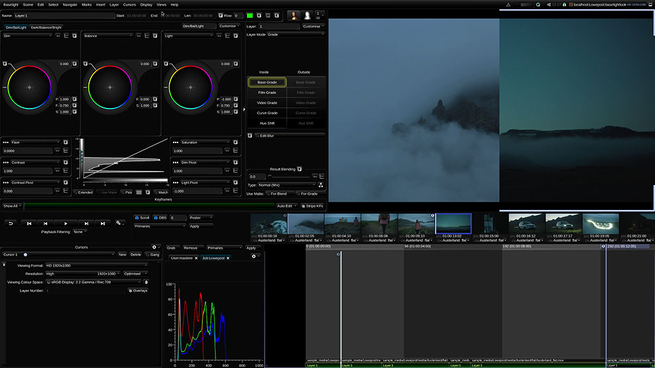This screenshot has width=655, height=368.
Task: Click the keyframe graph icon for Contrast
Action: click(x=66, y=171)
